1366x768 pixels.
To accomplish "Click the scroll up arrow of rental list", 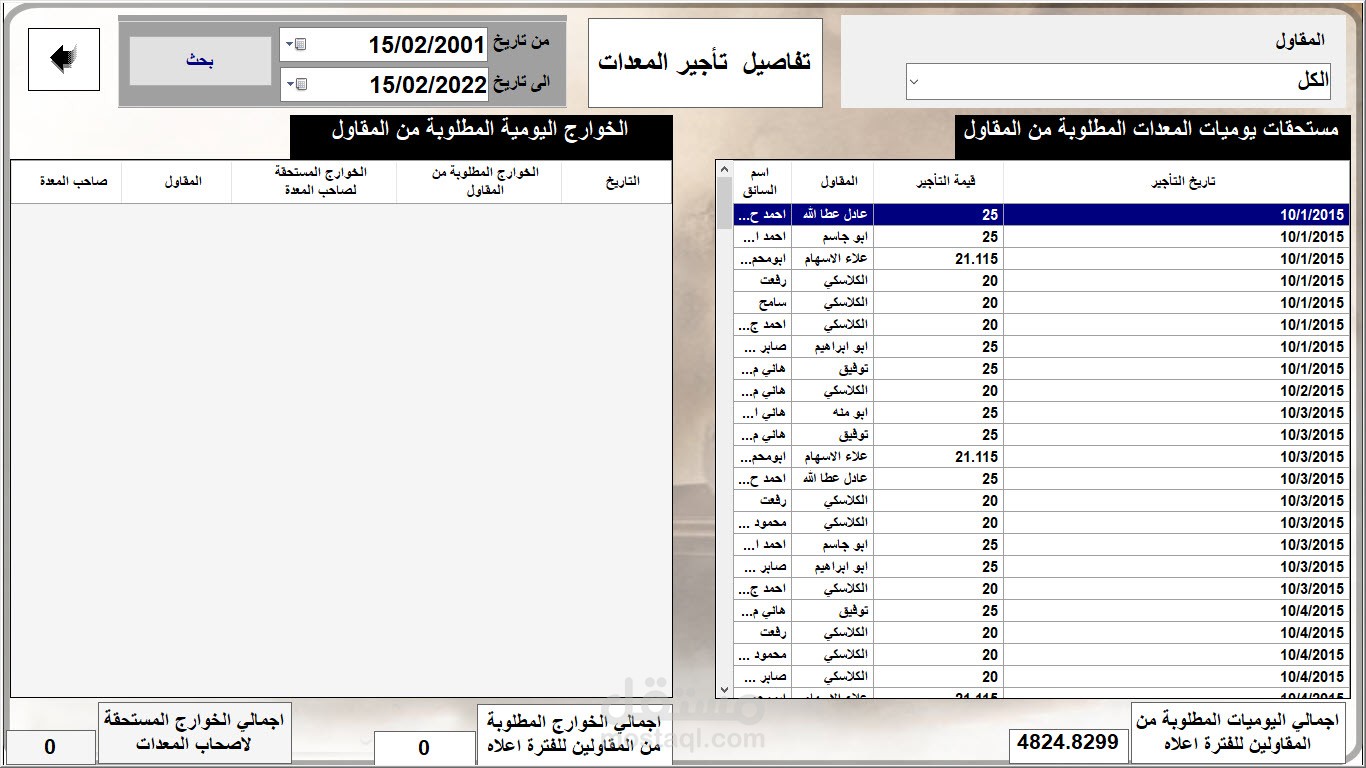I will coord(725,169).
